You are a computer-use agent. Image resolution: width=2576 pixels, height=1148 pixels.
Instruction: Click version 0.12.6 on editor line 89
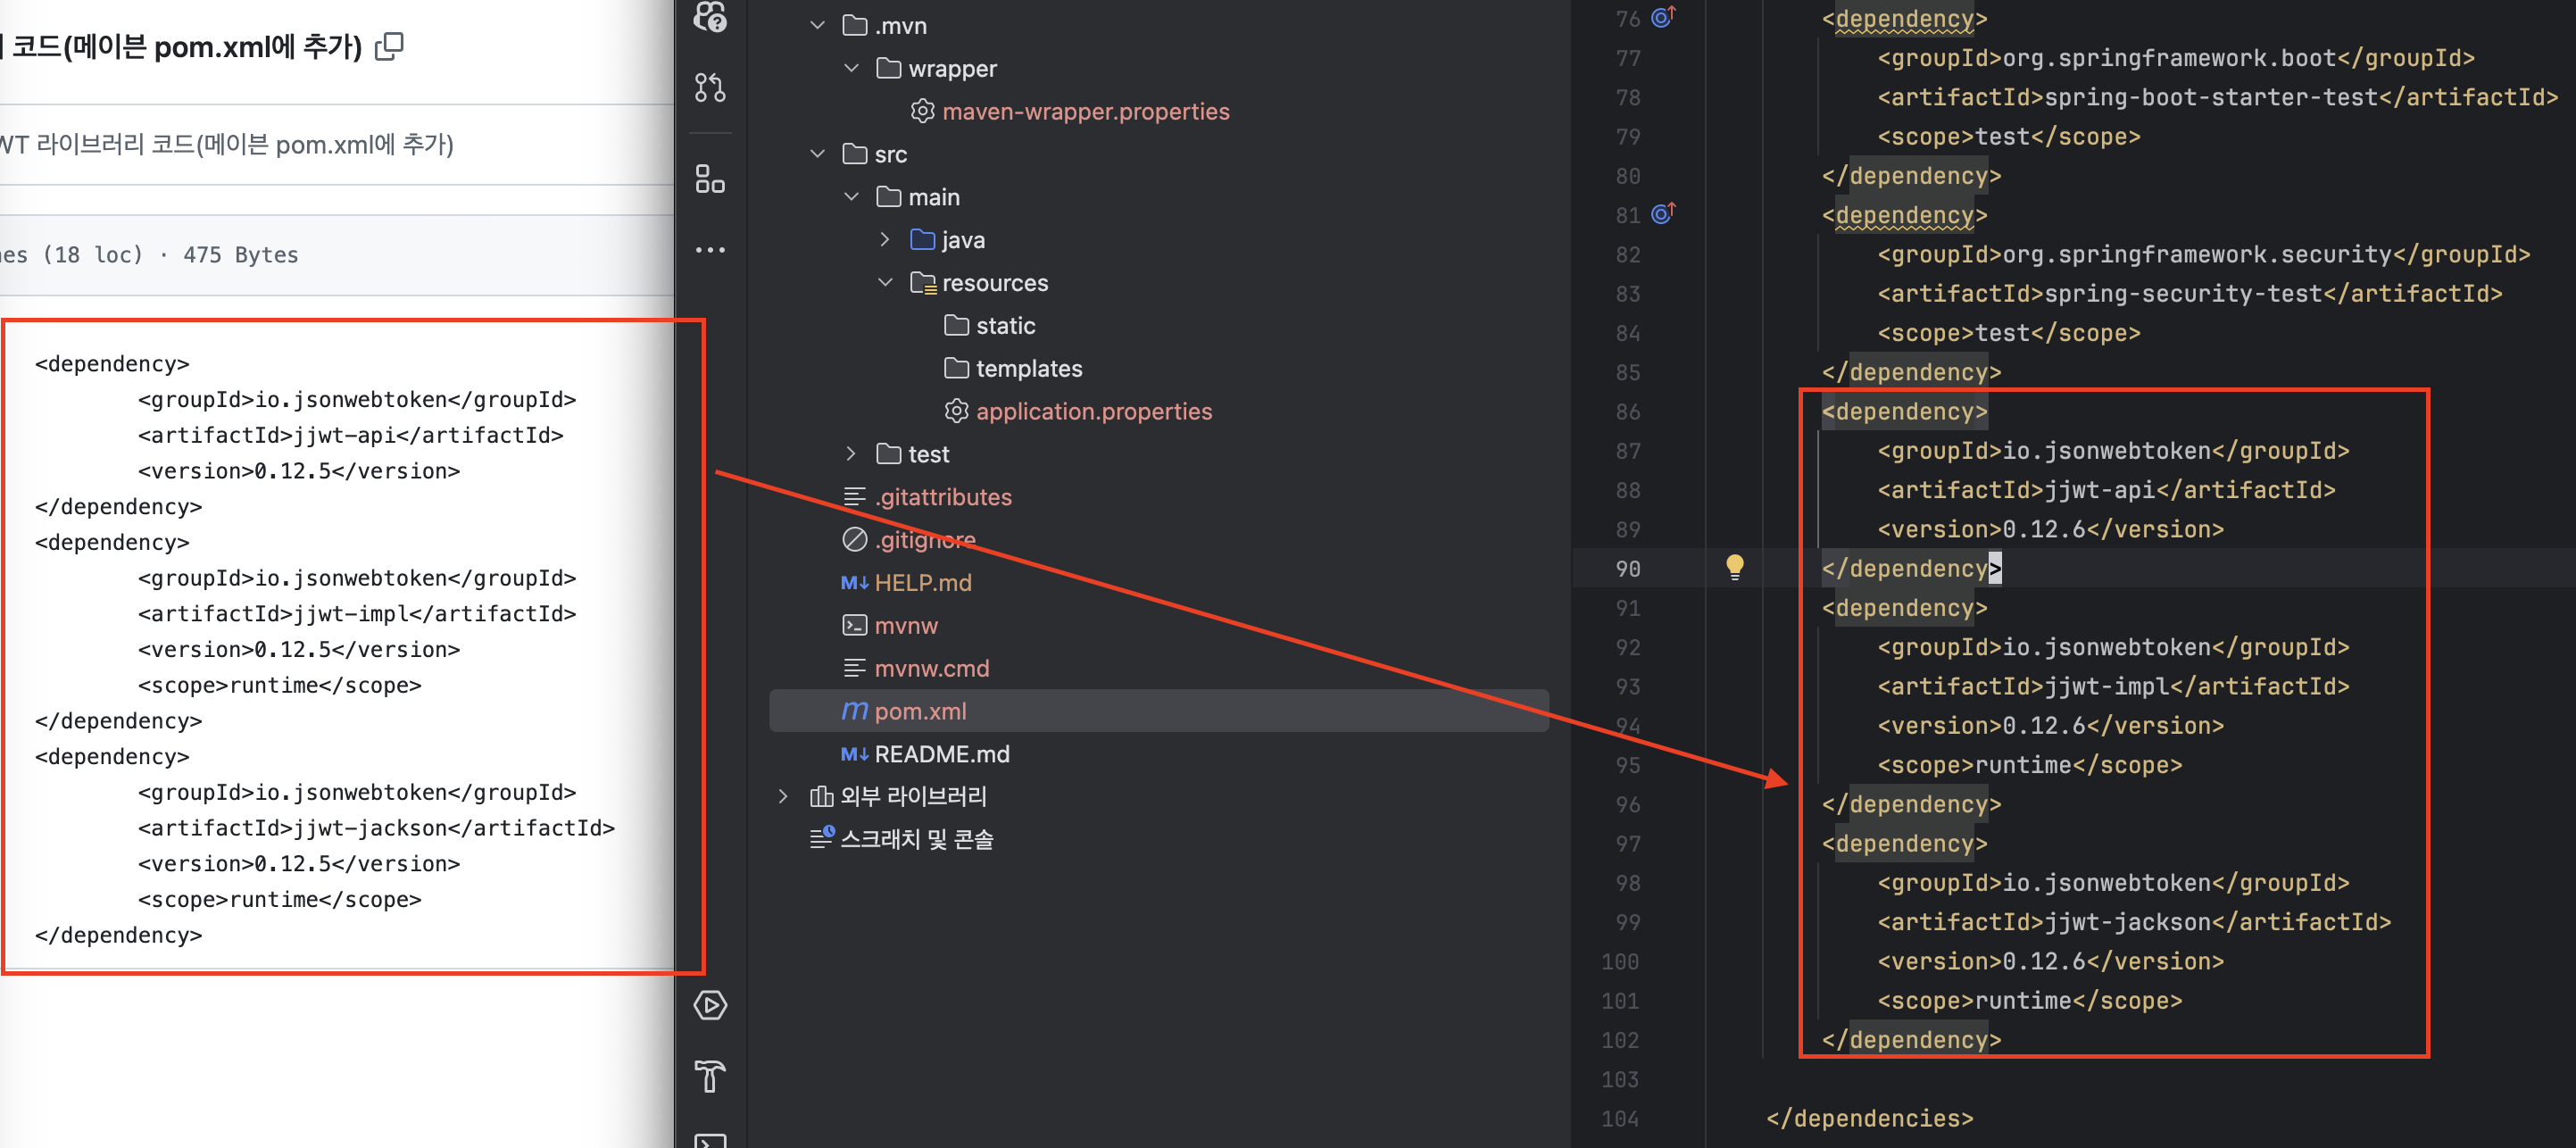[2044, 529]
